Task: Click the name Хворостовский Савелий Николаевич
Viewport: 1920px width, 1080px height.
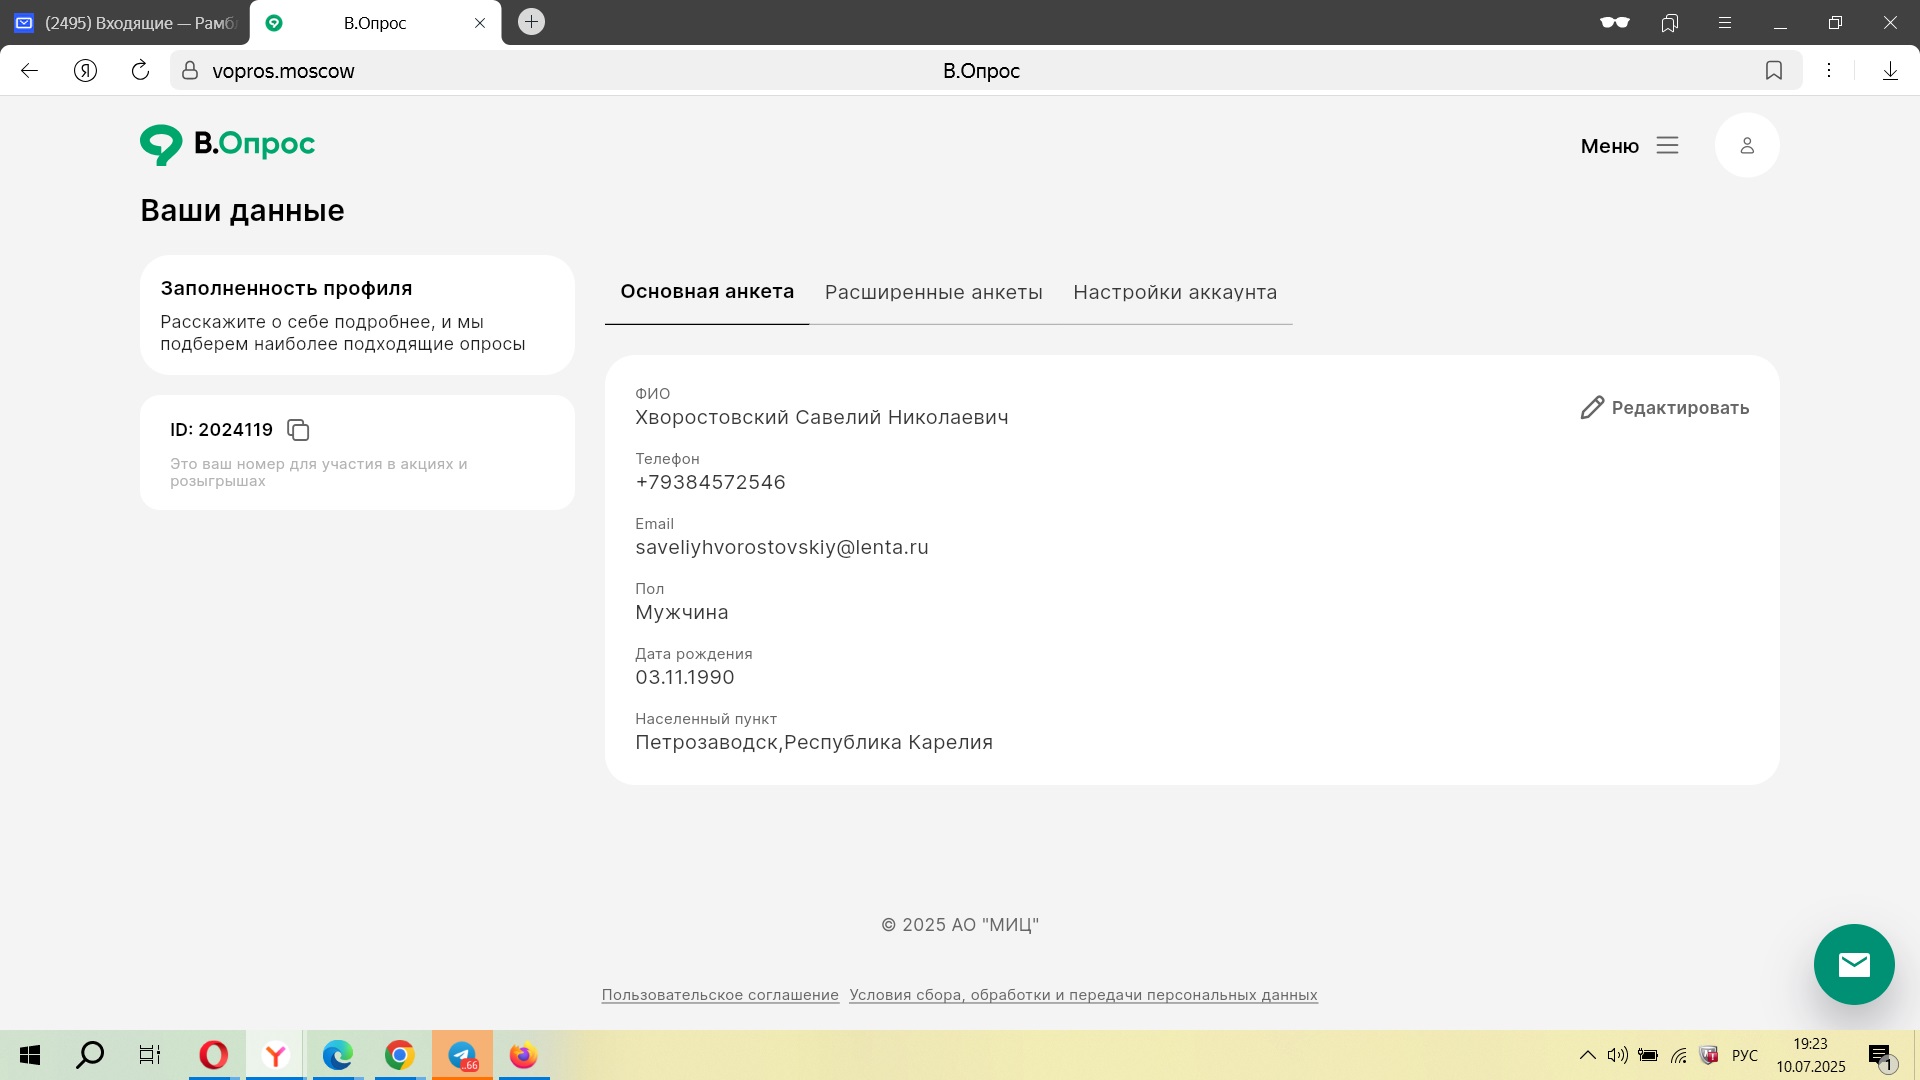Action: point(822,418)
